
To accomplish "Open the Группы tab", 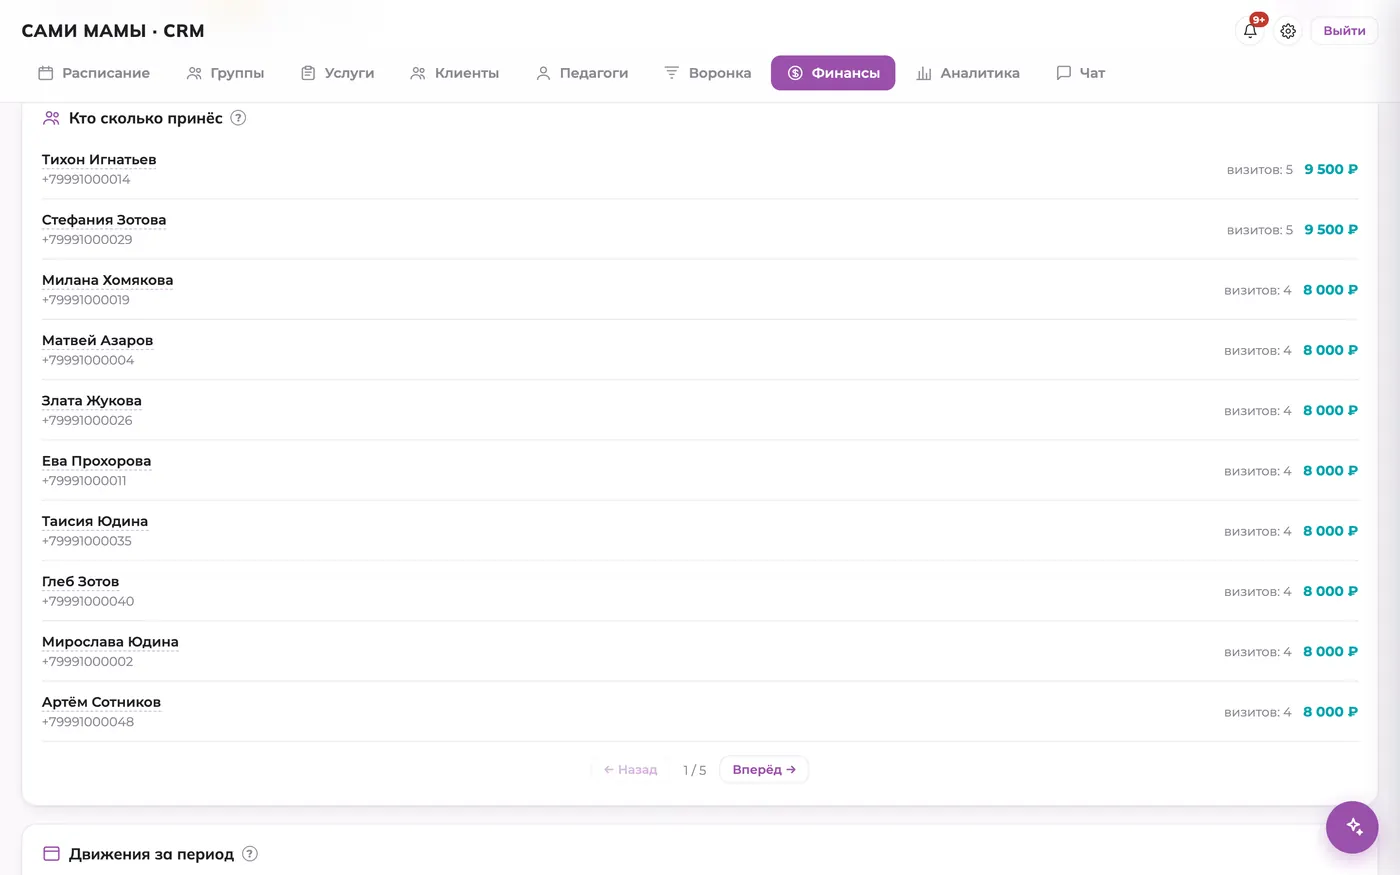I will [225, 73].
